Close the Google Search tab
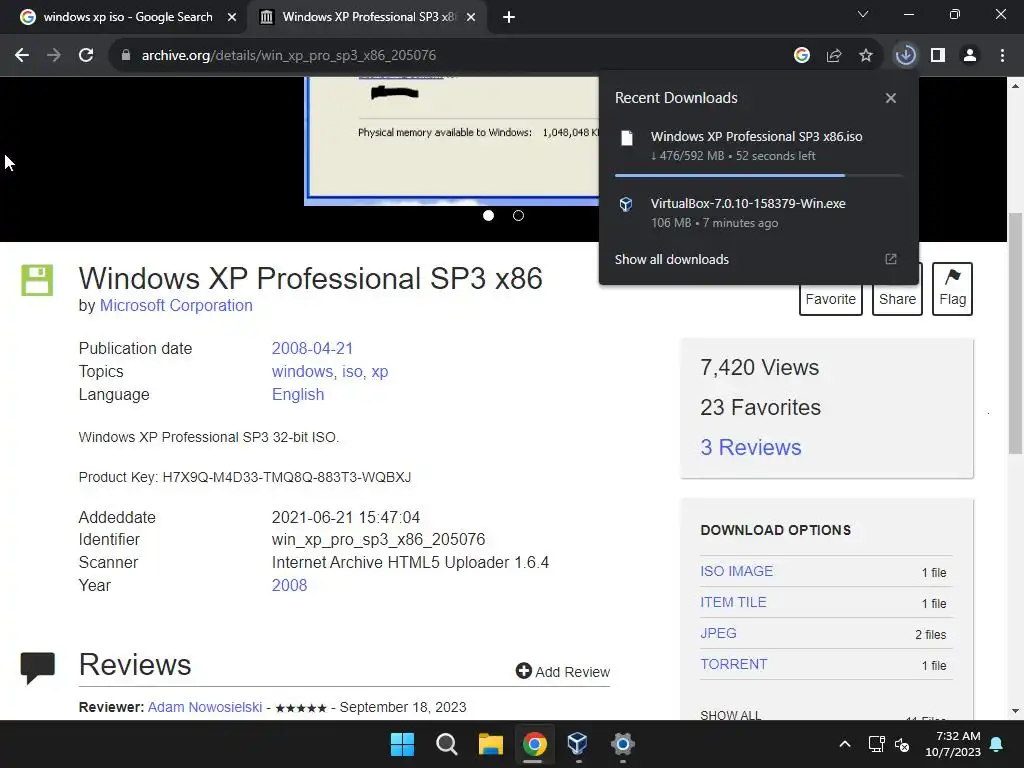 [x=232, y=18]
